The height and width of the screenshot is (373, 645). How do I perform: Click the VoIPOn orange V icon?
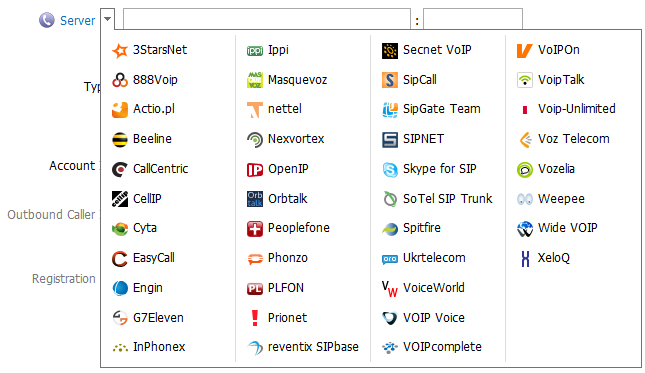click(x=524, y=51)
